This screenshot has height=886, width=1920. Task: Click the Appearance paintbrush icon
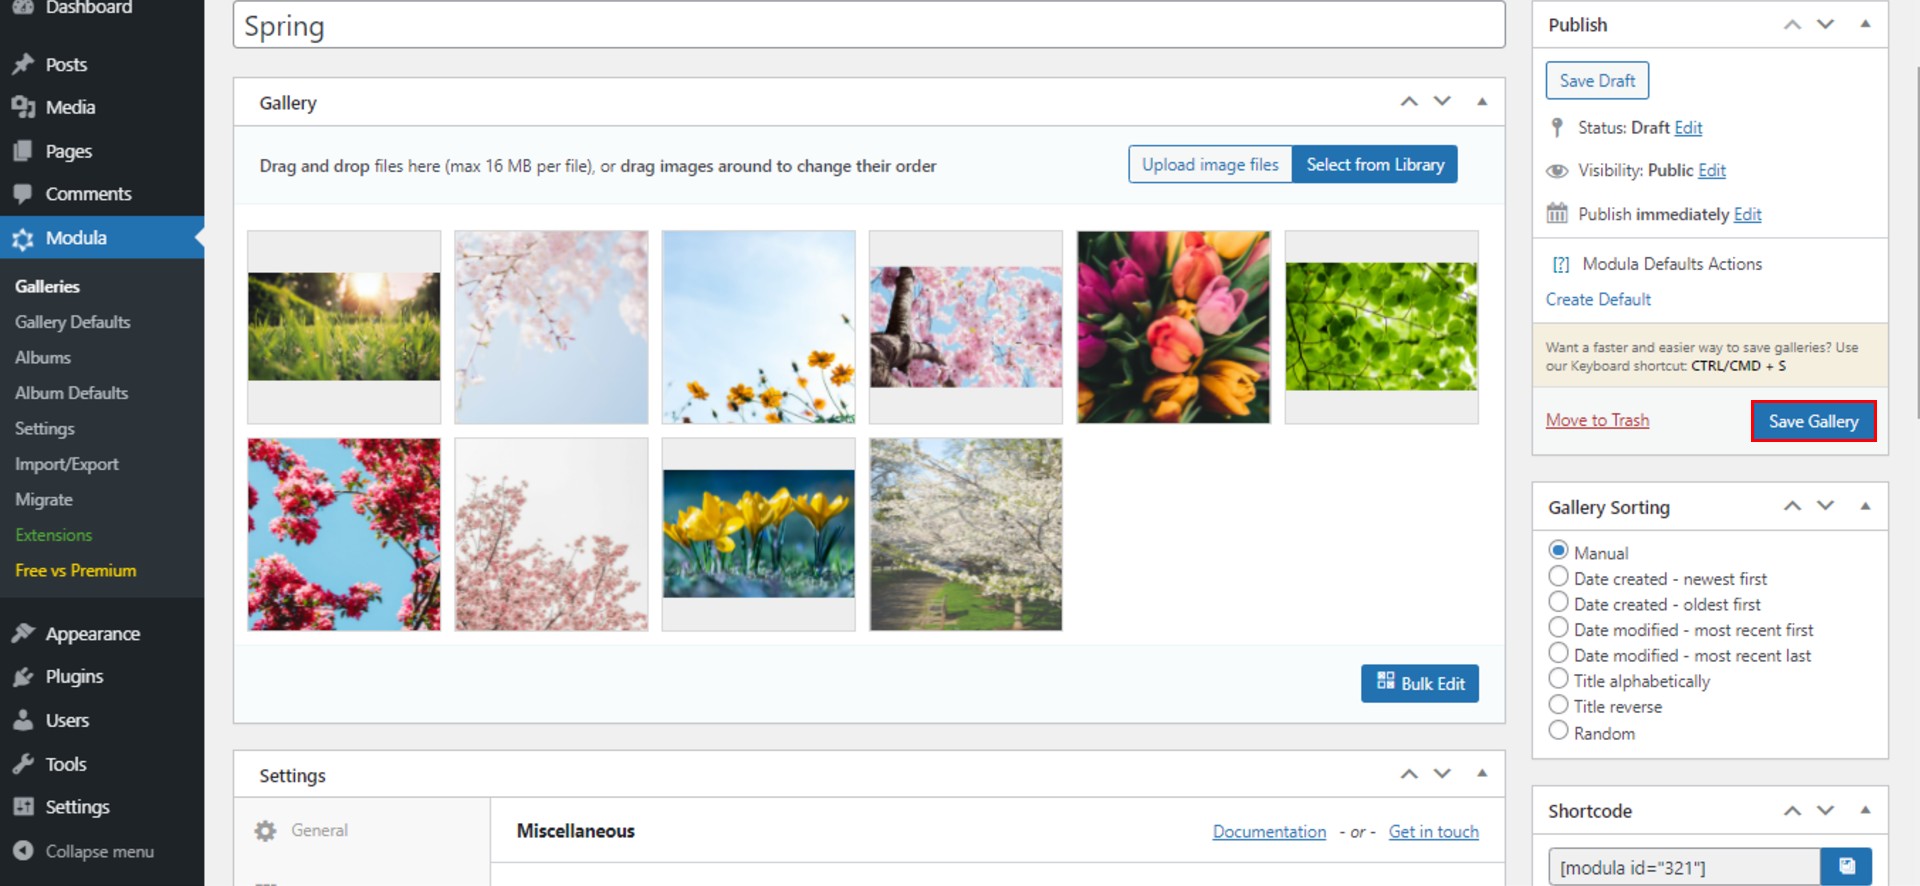(23, 634)
